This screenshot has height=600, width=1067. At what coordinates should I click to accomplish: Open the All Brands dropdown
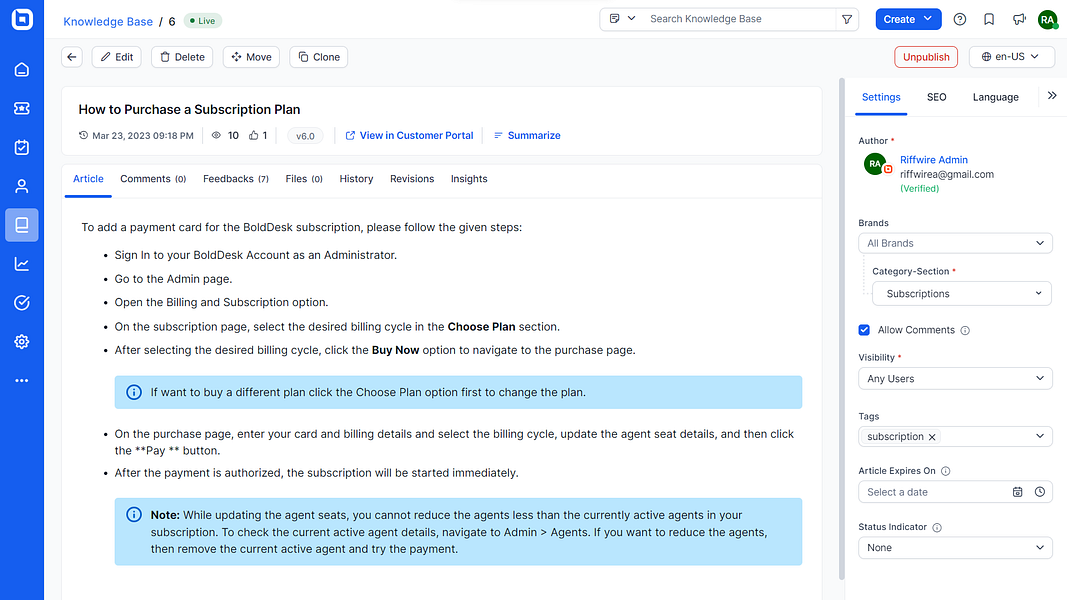(955, 243)
